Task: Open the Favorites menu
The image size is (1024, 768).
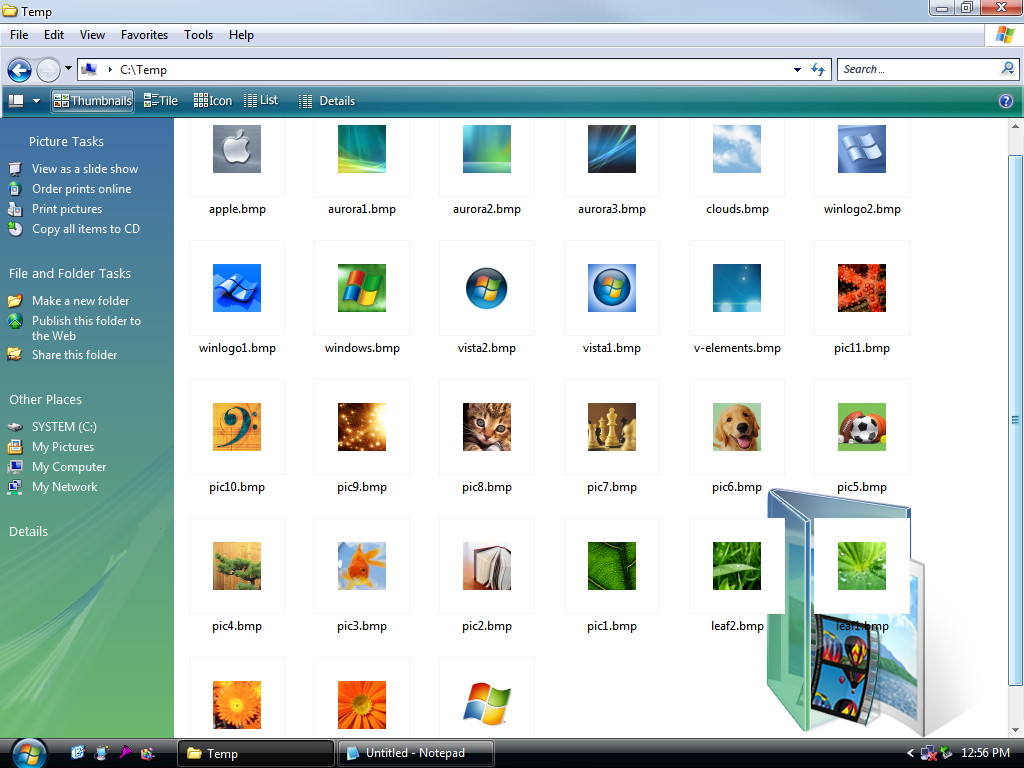Action: point(144,35)
